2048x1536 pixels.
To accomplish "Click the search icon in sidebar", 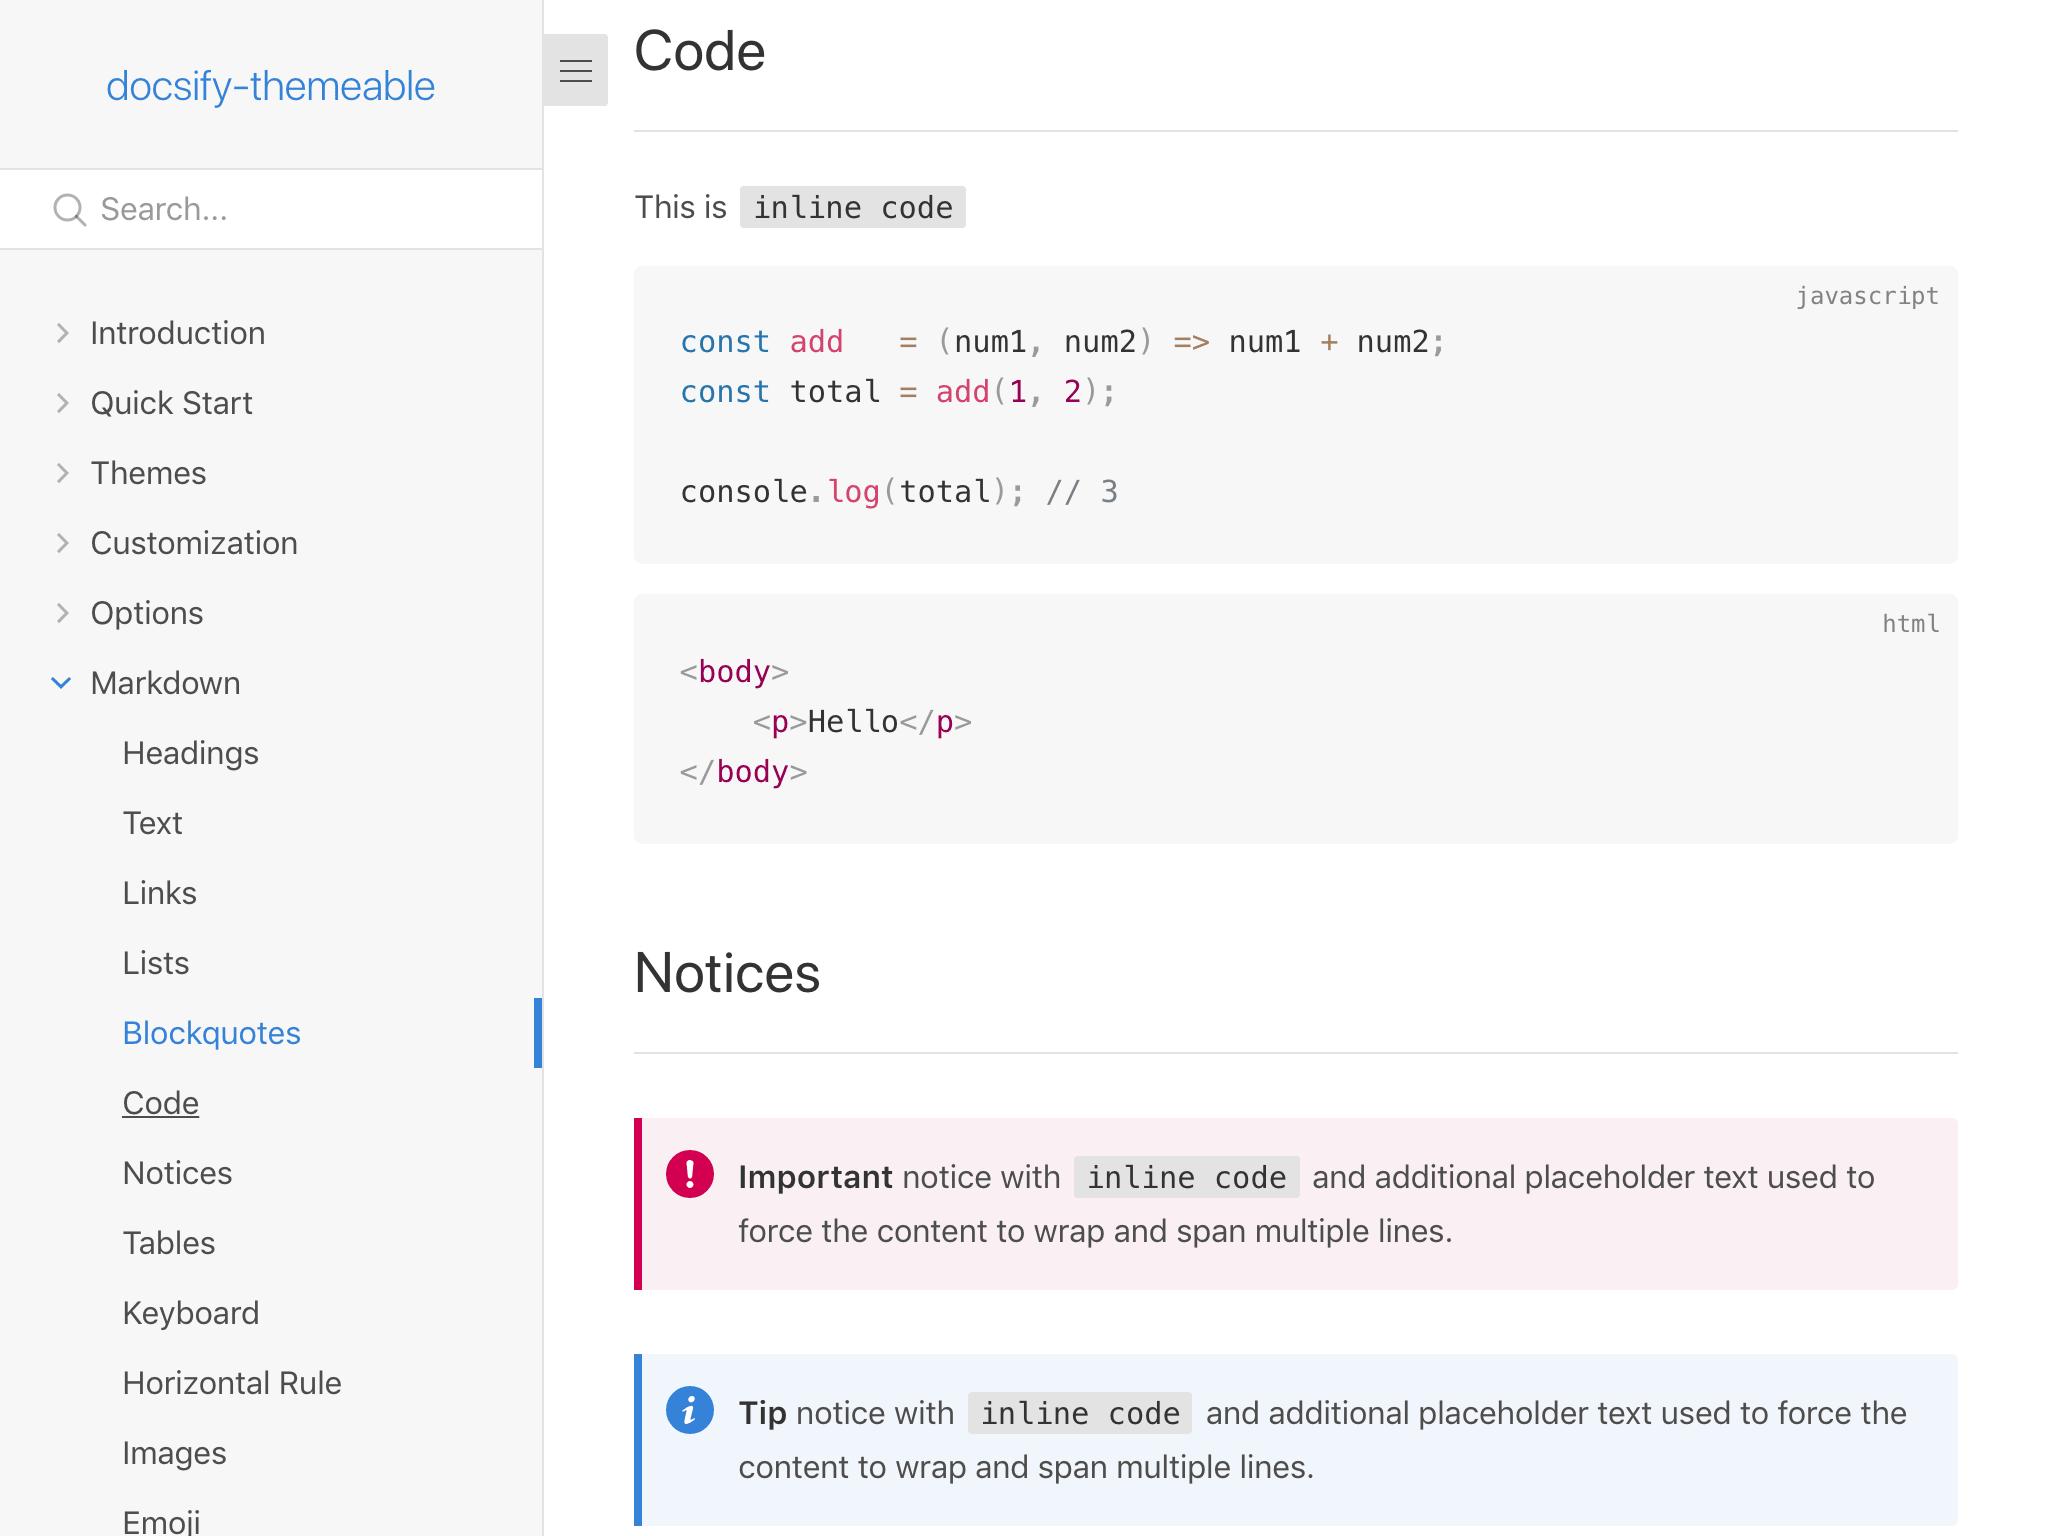I will pos(66,208).
